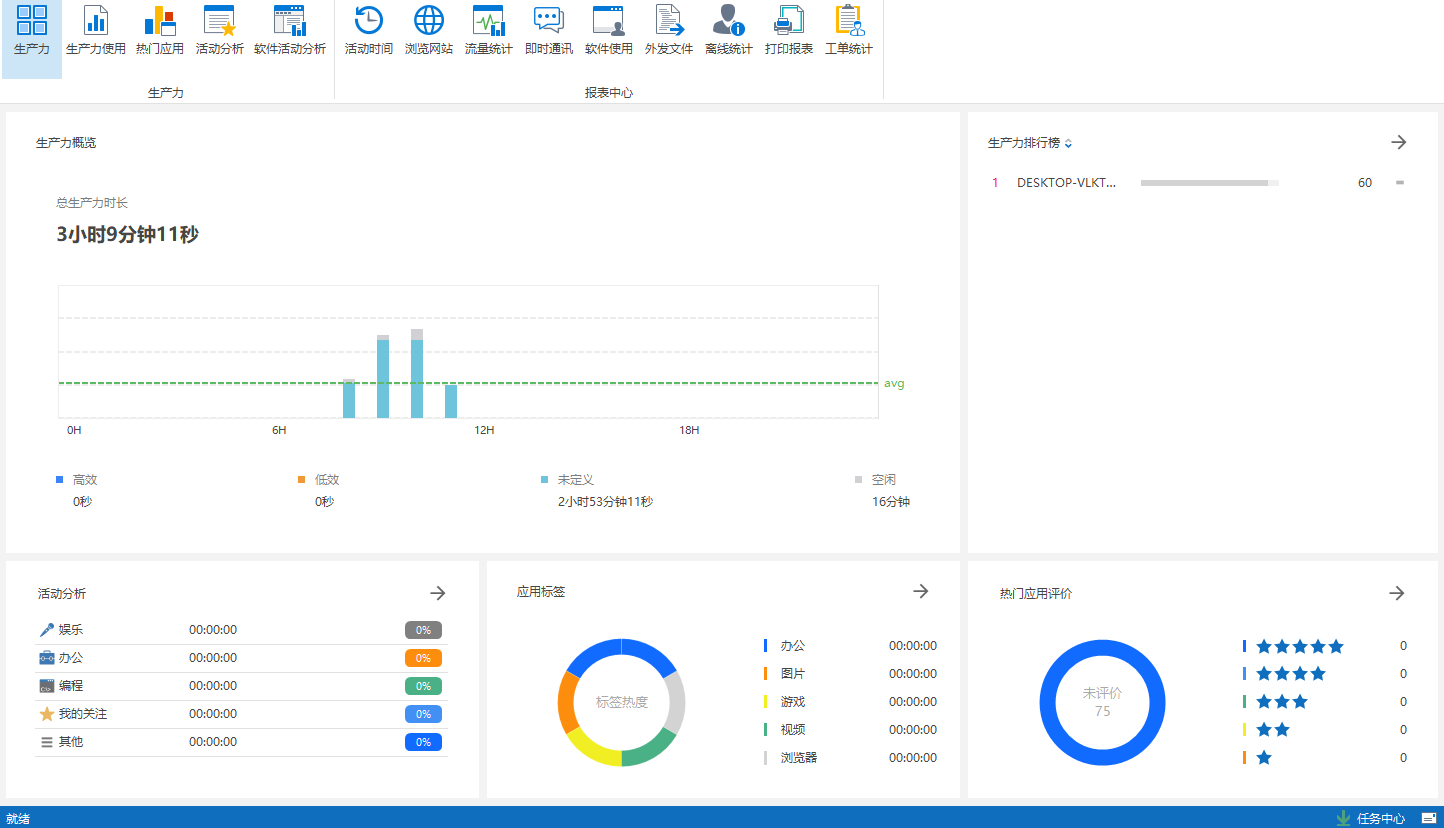Click the DESKTOP-VLKT ranking entry

pos(1065,183)
